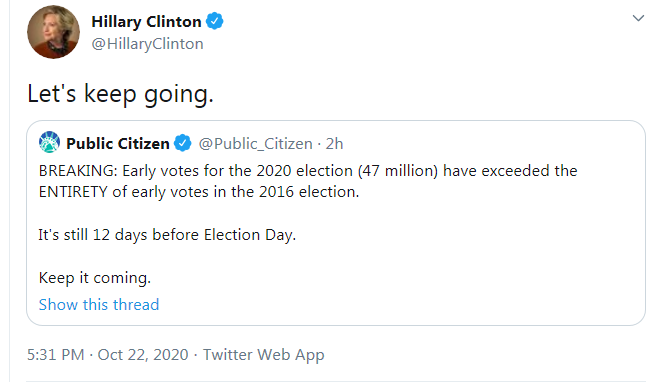Open the @Public_Citizen handle
The image size is (652, 382).
coord(255,144)
